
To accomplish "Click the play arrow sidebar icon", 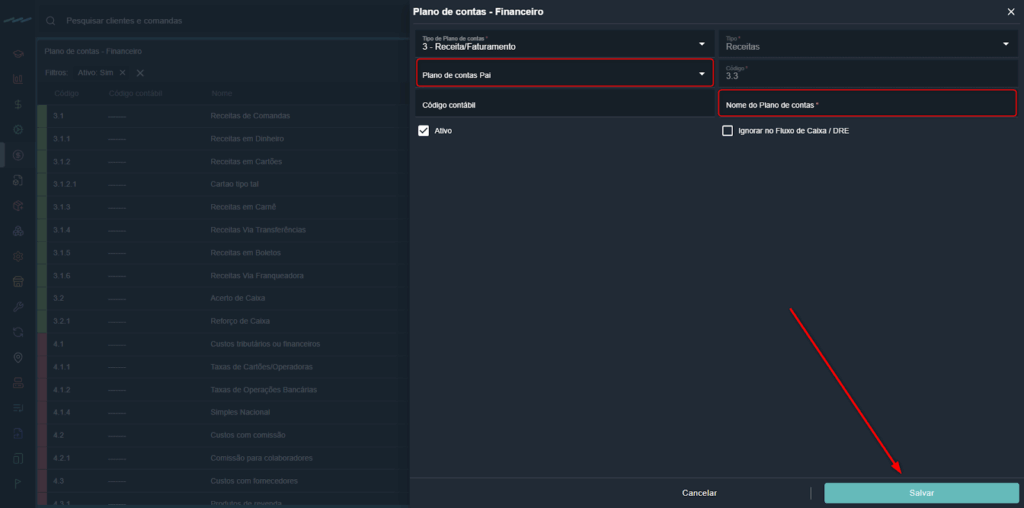I will [18, 484].
